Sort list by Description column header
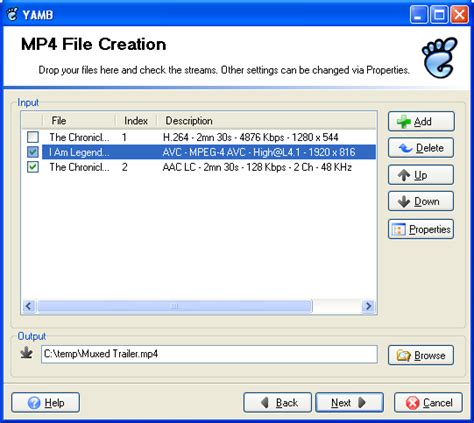Image resolution: width=474 pixels, height=423 pixels. (x=266, y=121)
